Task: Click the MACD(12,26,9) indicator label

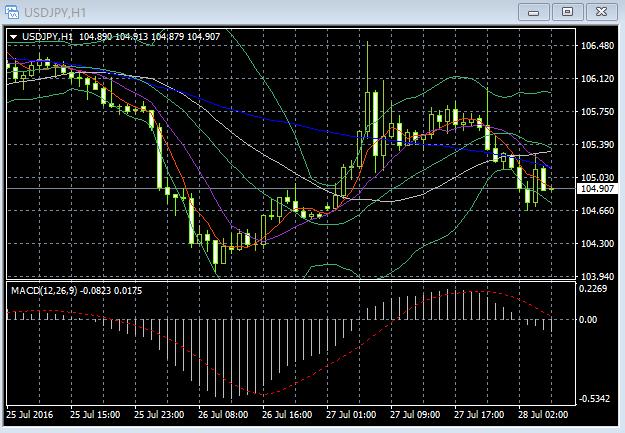Action: coord(44,291)
